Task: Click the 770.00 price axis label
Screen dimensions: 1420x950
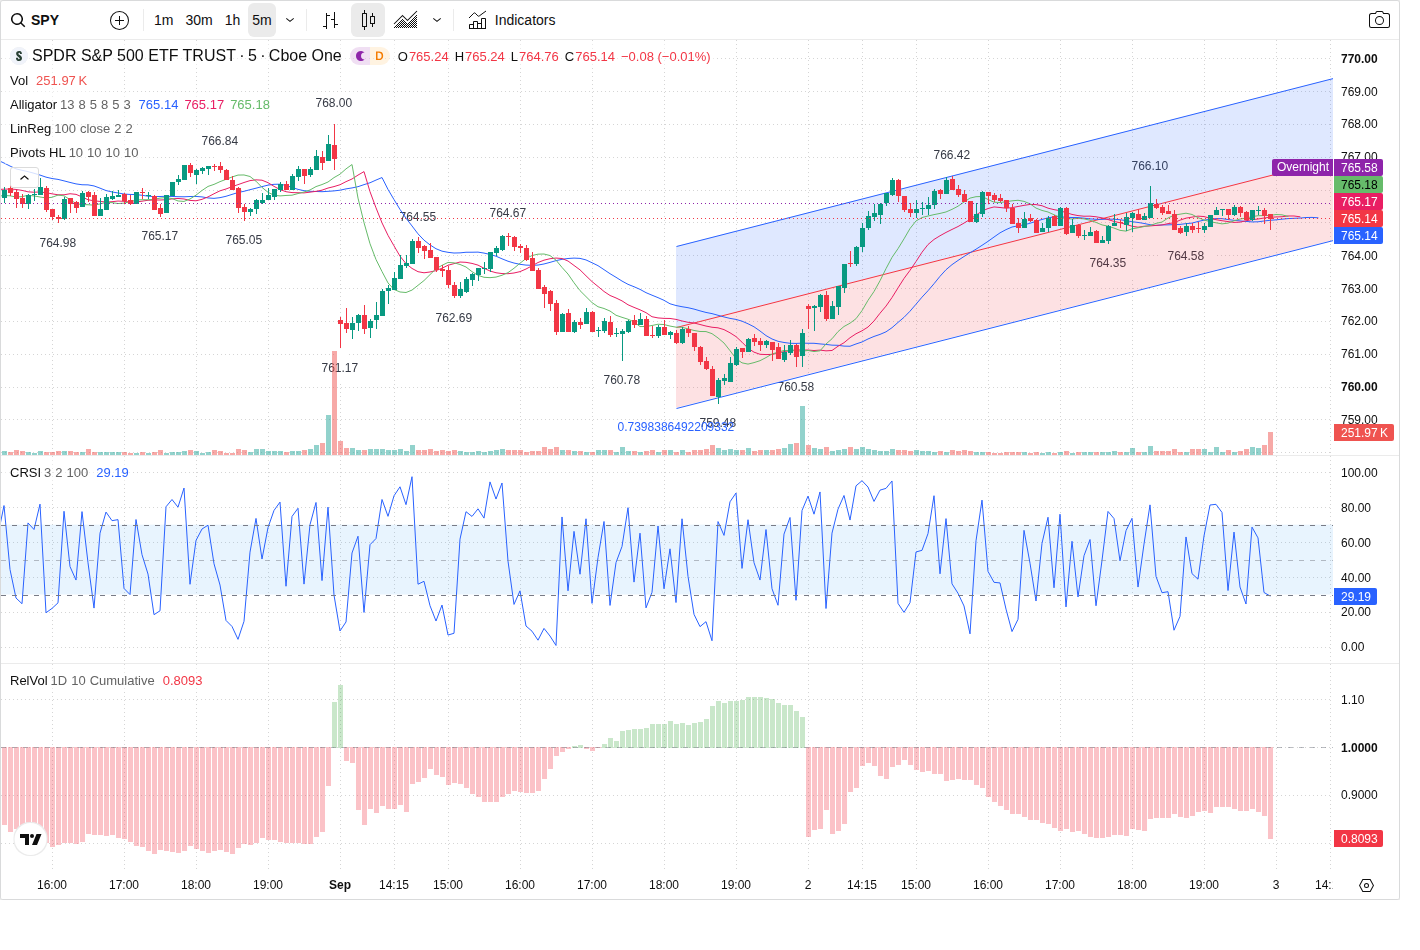Action: coord(1359,59)
